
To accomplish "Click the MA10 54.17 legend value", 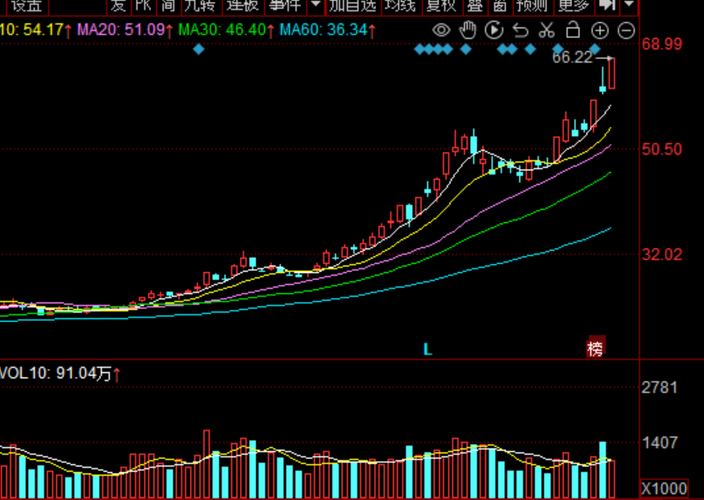I will pos(37,30).
